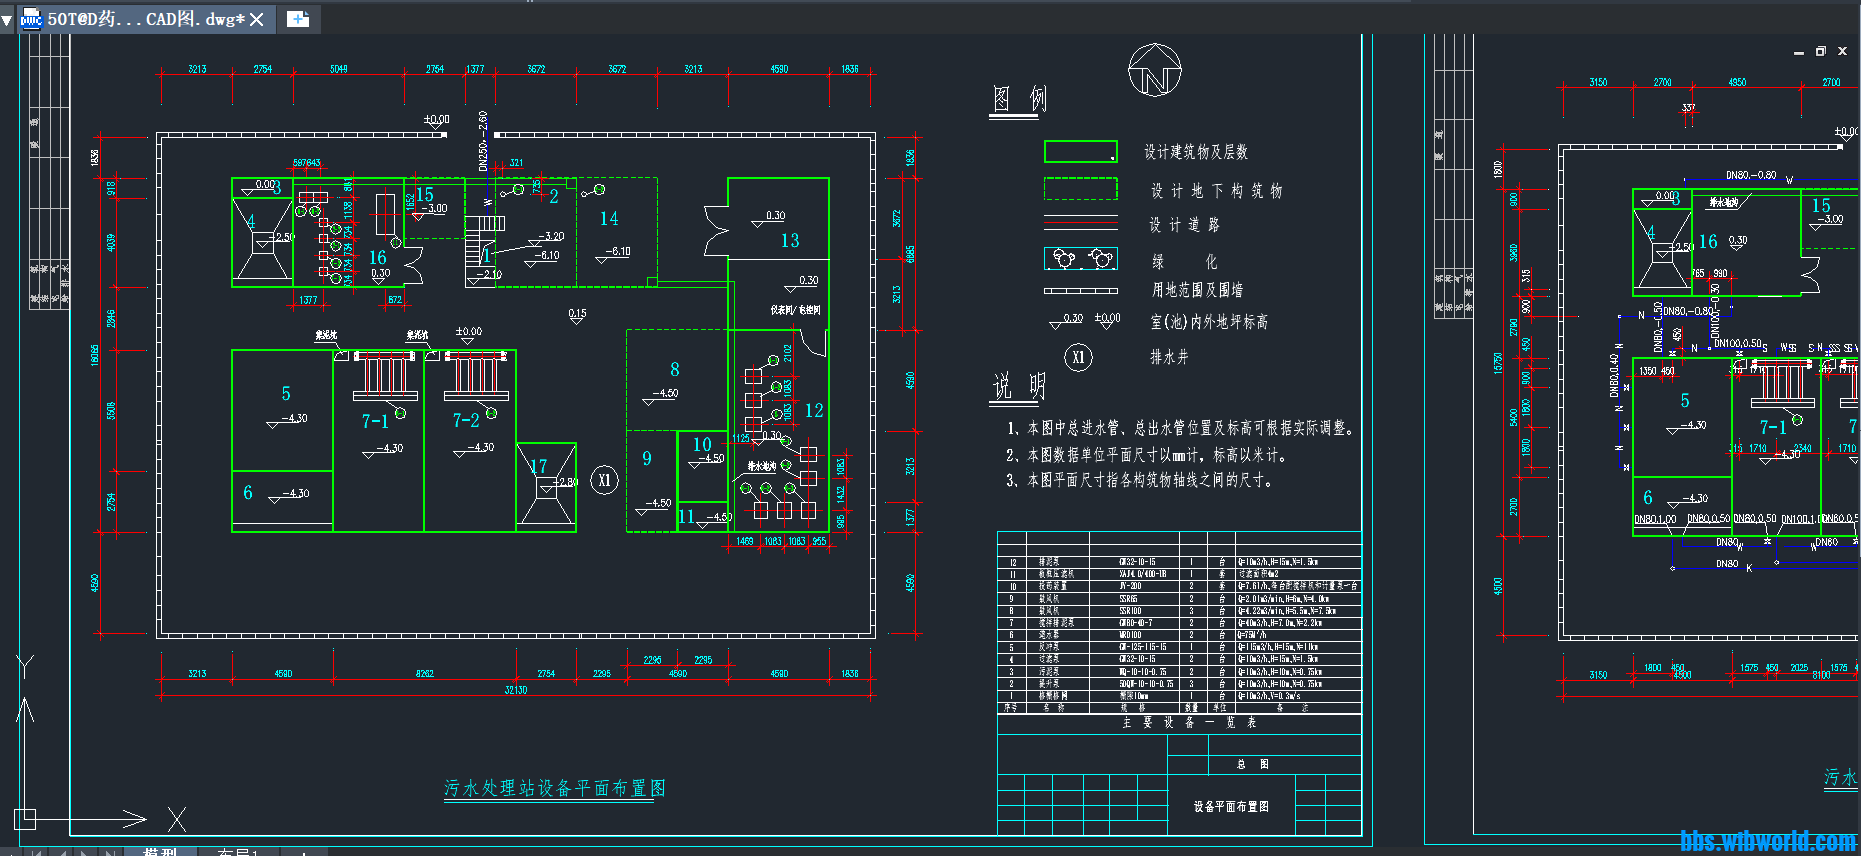The image size is (1861, 856).
Task: Restore down the inner drawing window
Action: [1820, 52]
